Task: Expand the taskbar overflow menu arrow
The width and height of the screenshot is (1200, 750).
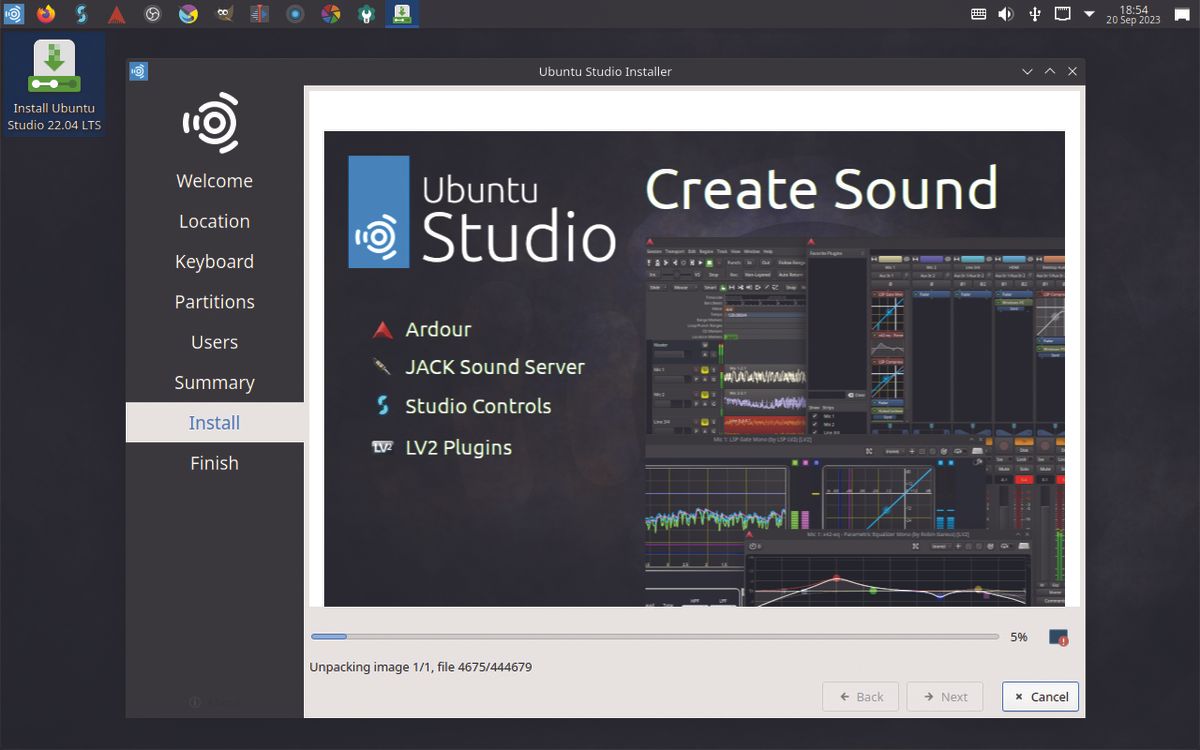Action: tap(1089, 13)
